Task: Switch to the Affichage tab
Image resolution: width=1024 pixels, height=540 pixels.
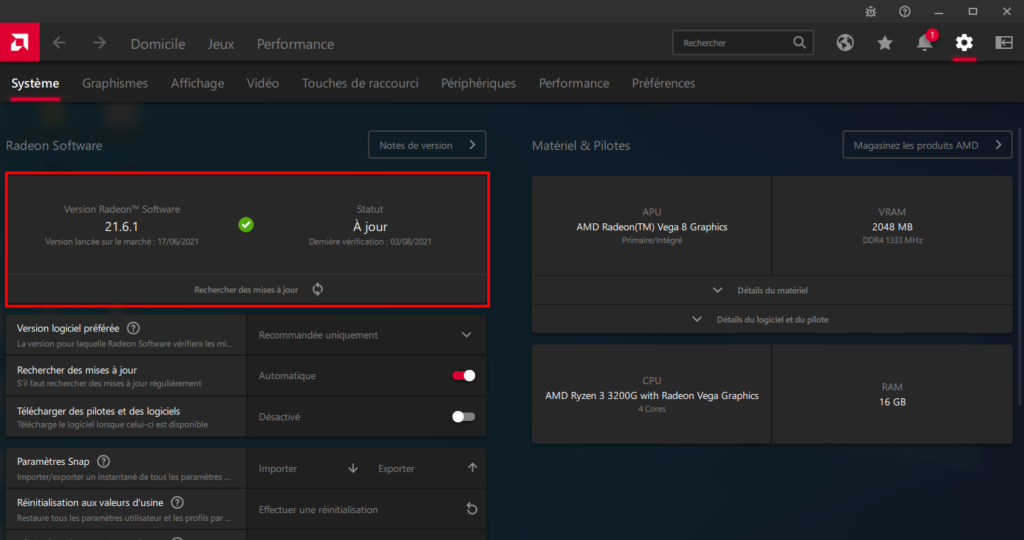Action: [x=197, y=83]
